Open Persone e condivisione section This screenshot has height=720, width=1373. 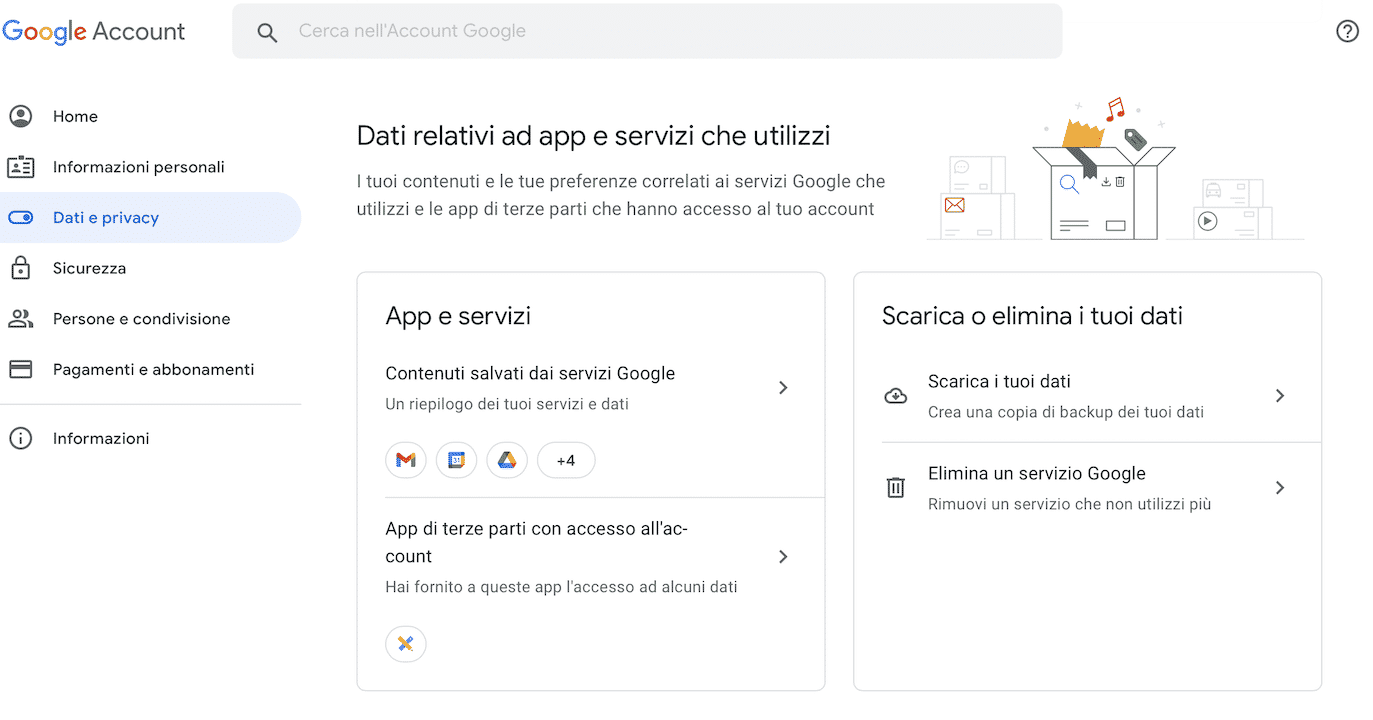(x=150, y=318)
